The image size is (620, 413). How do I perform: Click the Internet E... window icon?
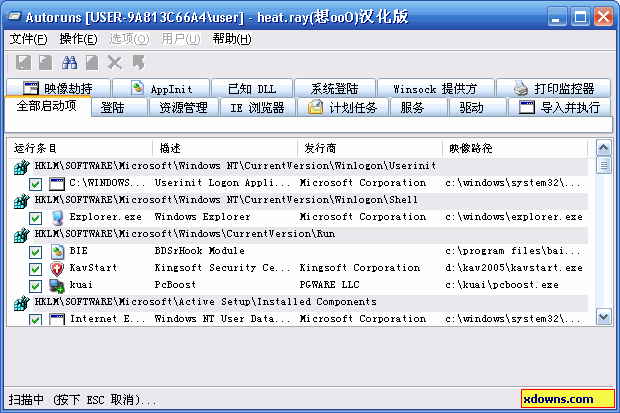57,319
